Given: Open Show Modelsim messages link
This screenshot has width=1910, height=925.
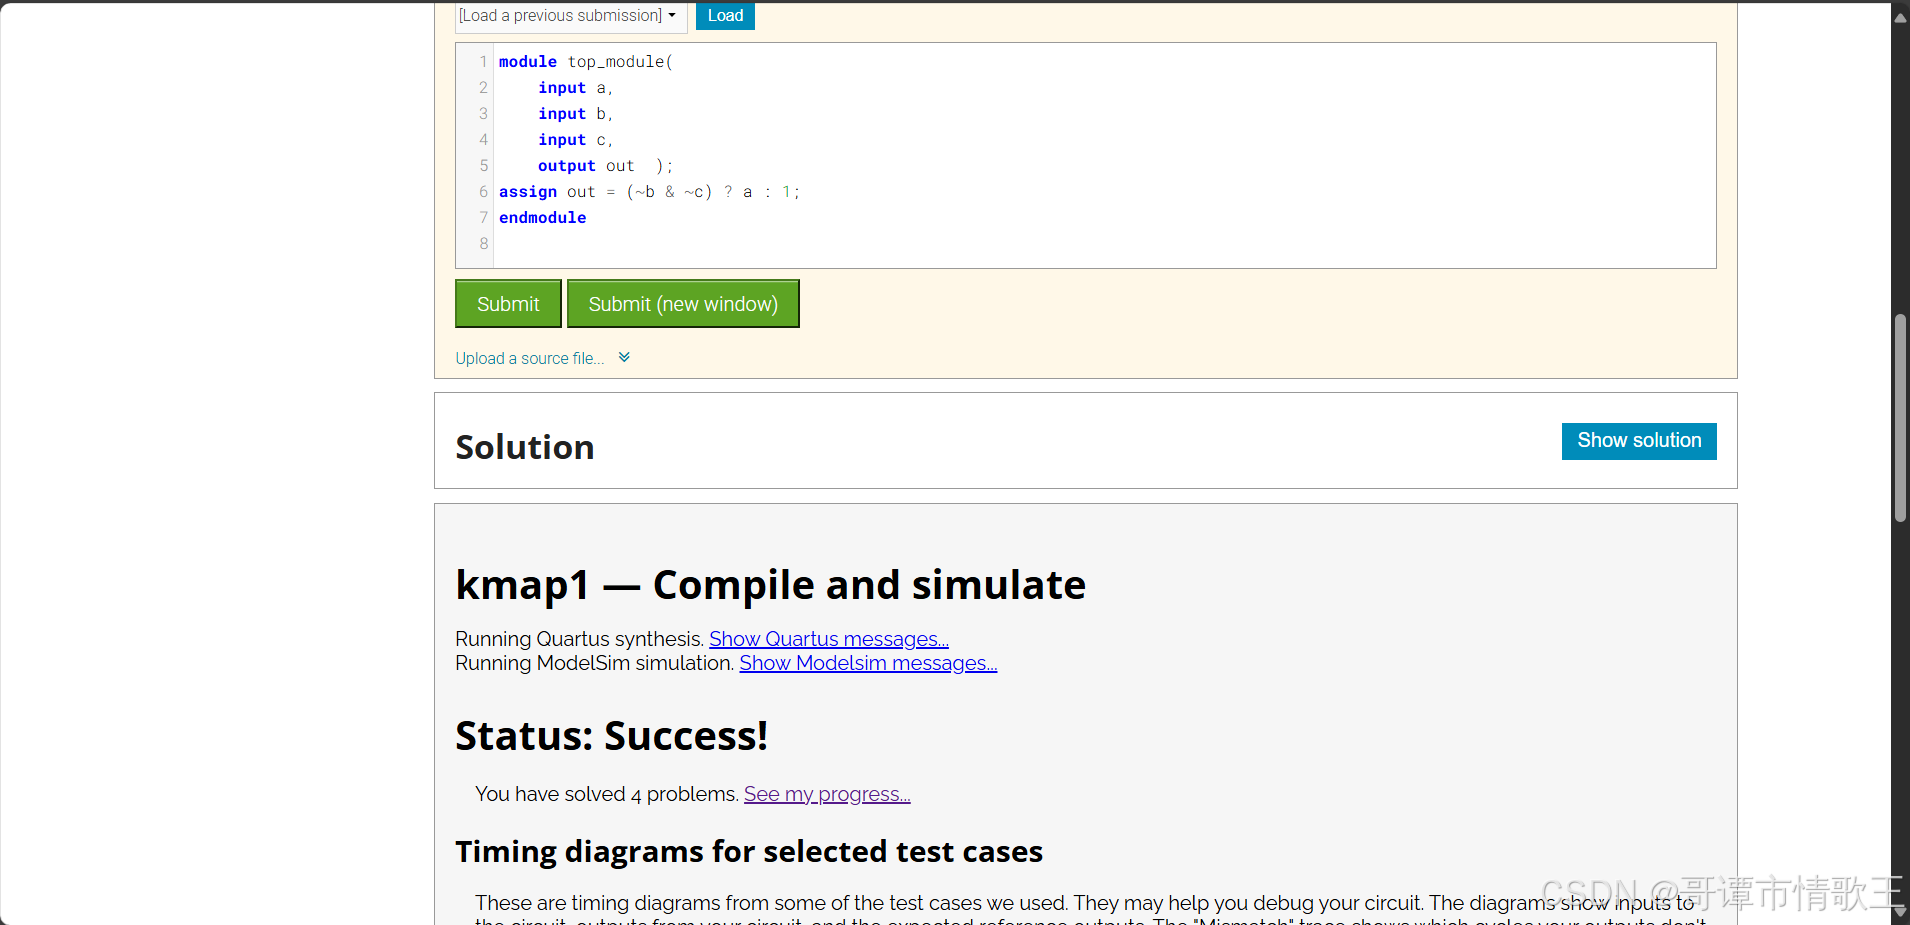Looking at the screenshot, I should click(x=868, y=663).
